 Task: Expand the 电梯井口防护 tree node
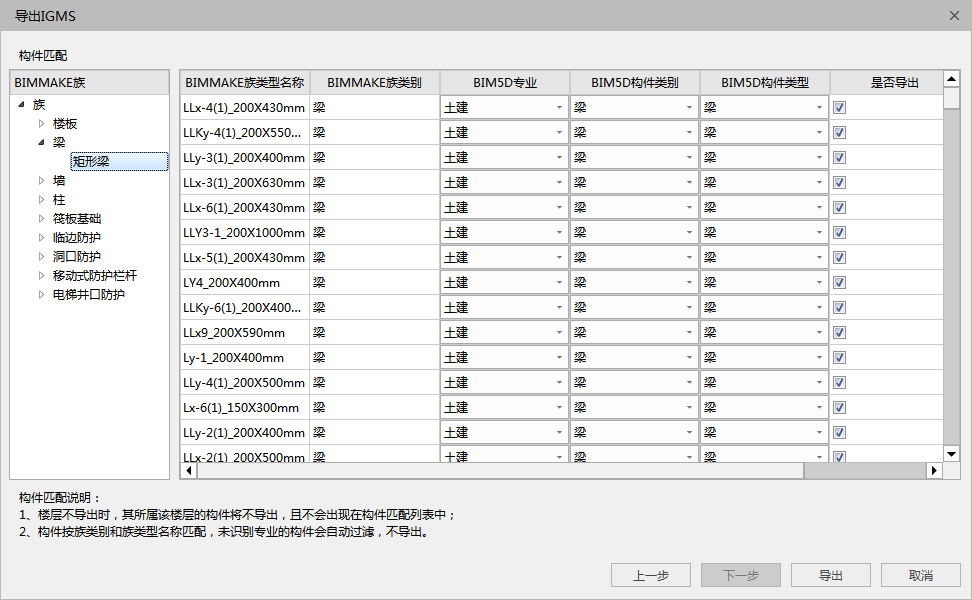pos(42,294)
